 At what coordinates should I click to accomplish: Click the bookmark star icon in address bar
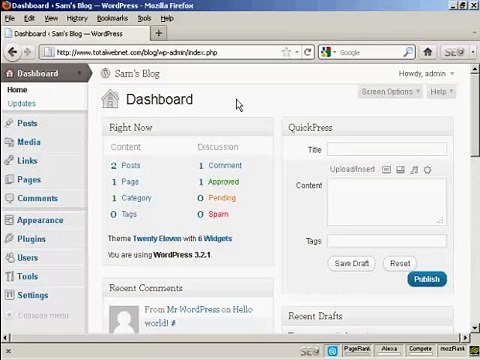coord(286,52)
